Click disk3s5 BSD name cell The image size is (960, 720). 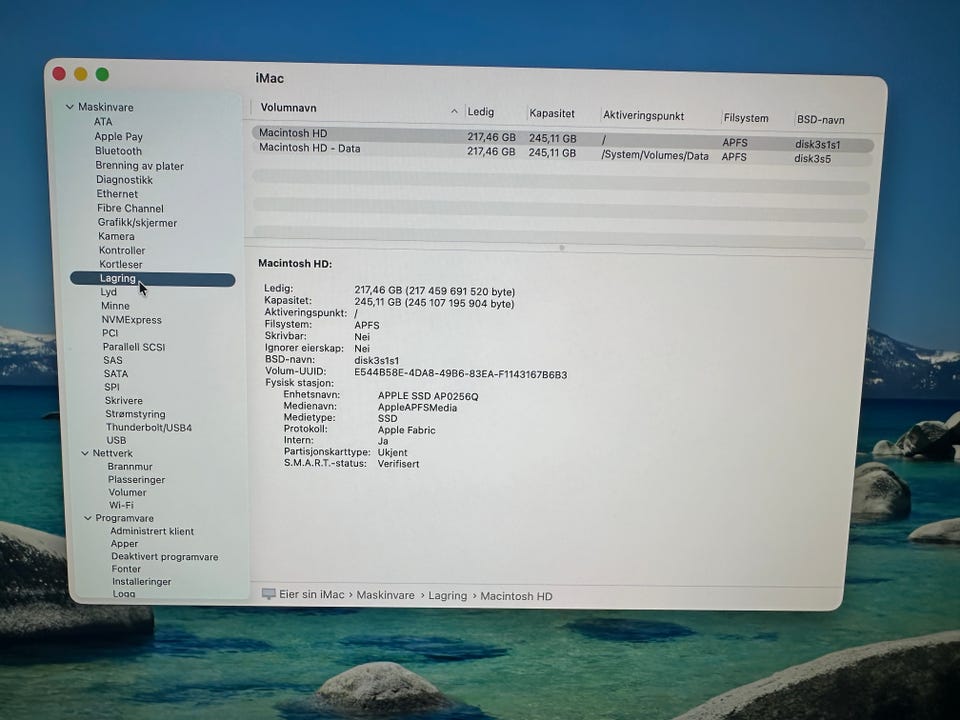pyautogui.click(x=812, y=159)
